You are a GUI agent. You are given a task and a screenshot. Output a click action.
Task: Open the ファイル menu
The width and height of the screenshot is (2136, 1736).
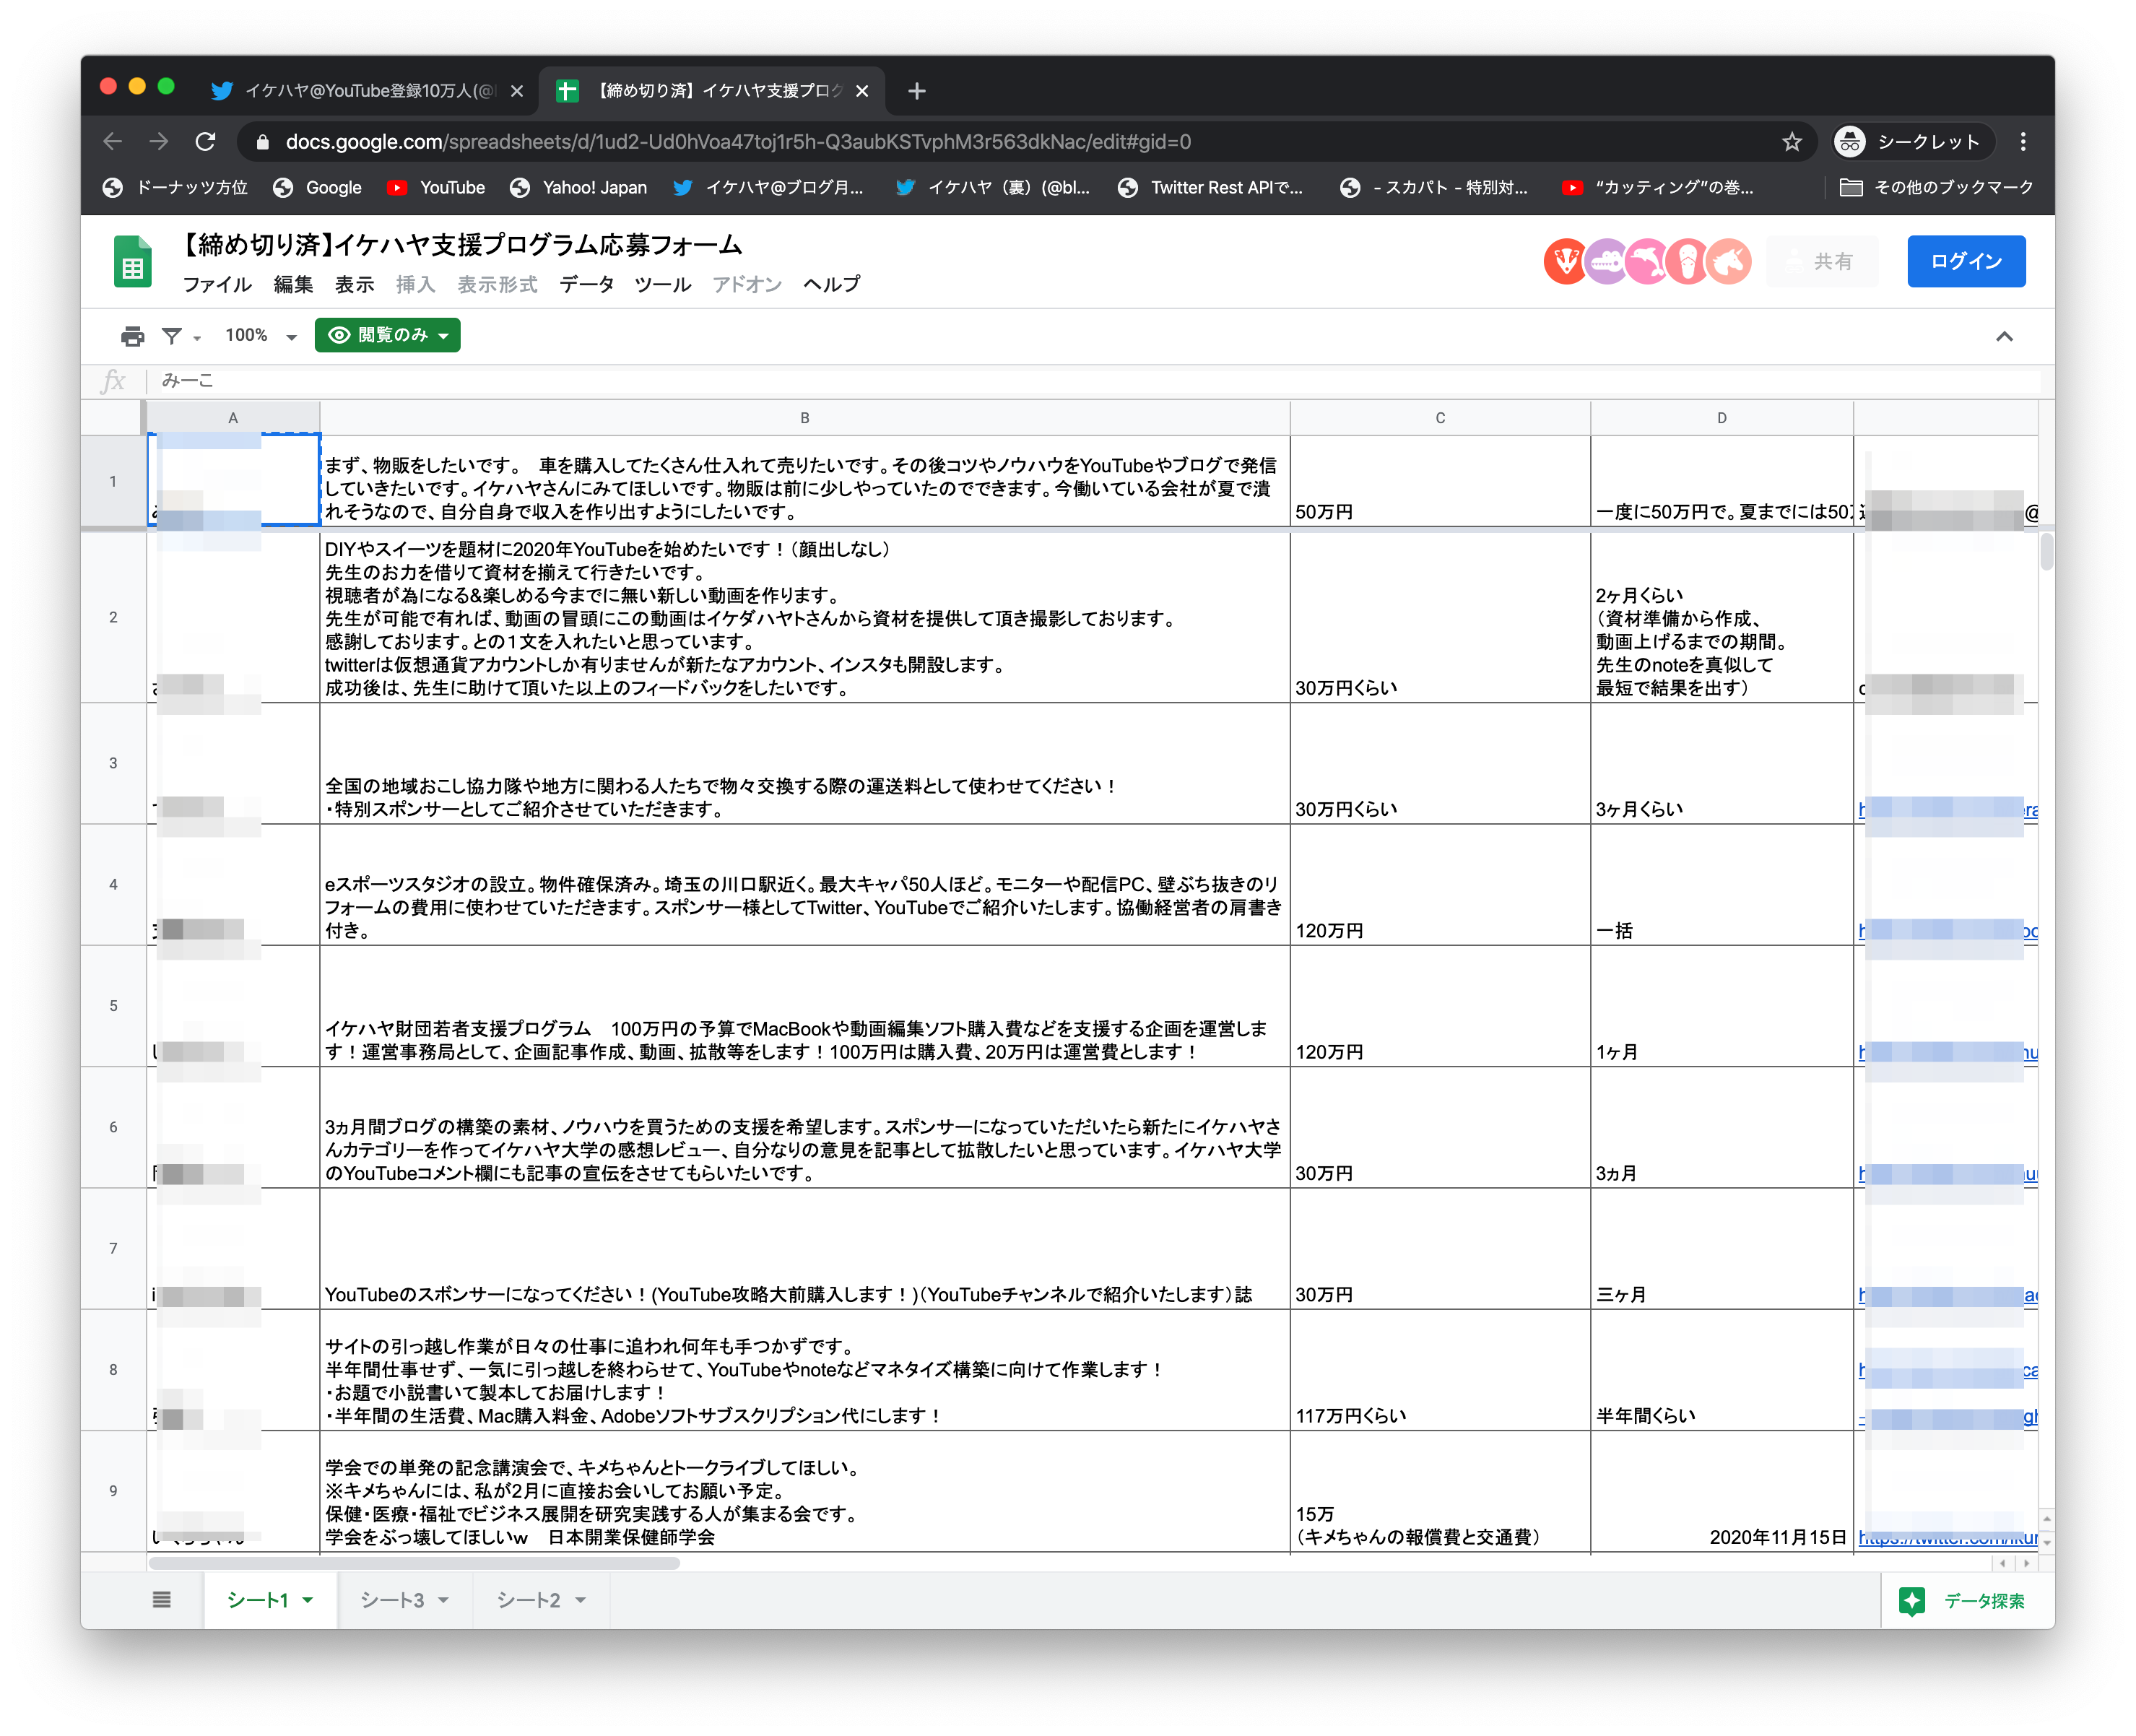216,284
